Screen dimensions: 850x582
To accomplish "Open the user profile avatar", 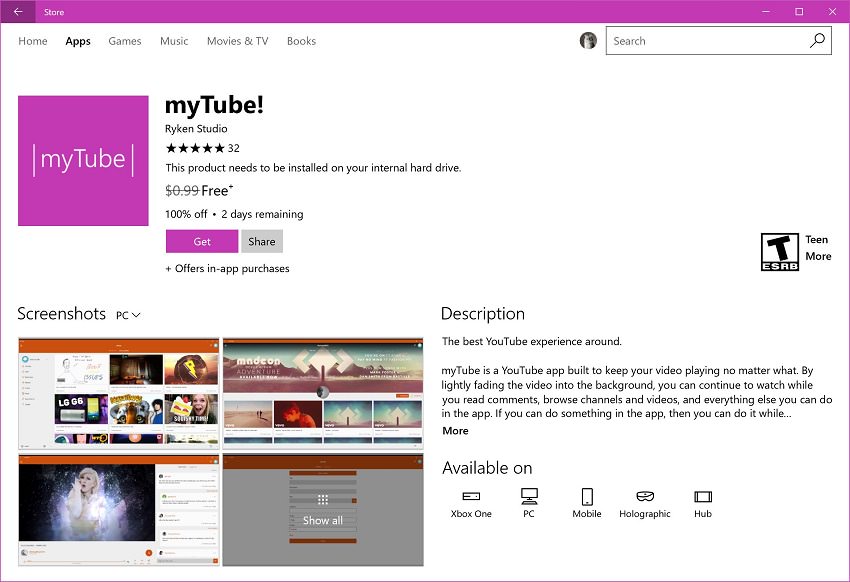I will tap(588, 41).
